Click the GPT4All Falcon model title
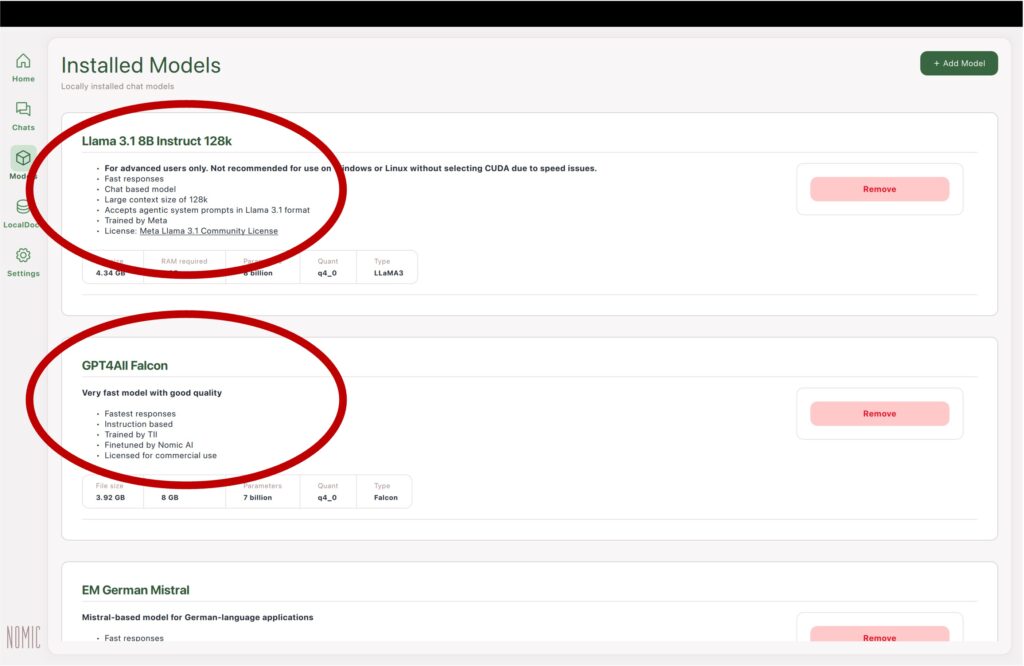Screen dimensions: 1024x666 [125, 366]
